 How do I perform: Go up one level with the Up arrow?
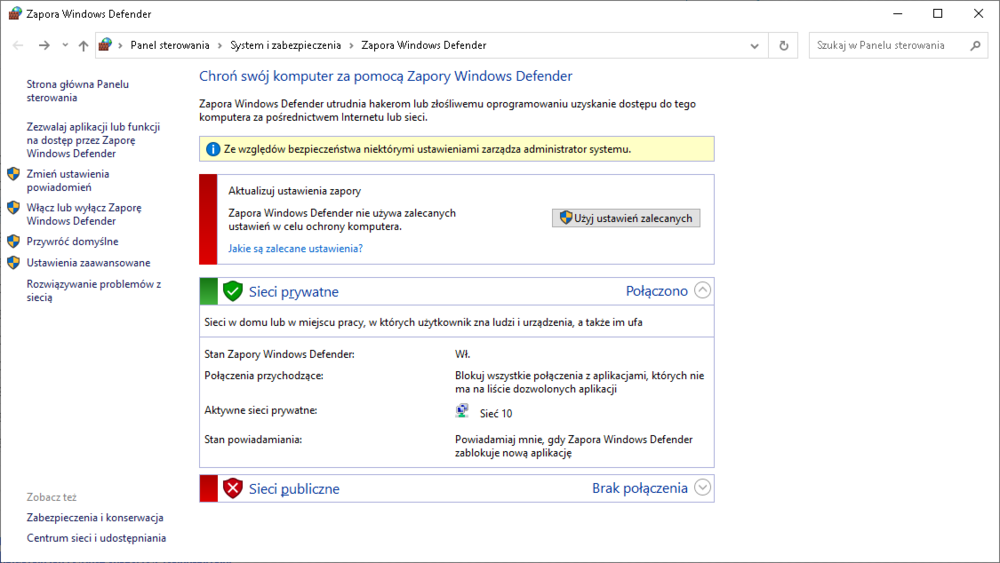tap(84, 45)
